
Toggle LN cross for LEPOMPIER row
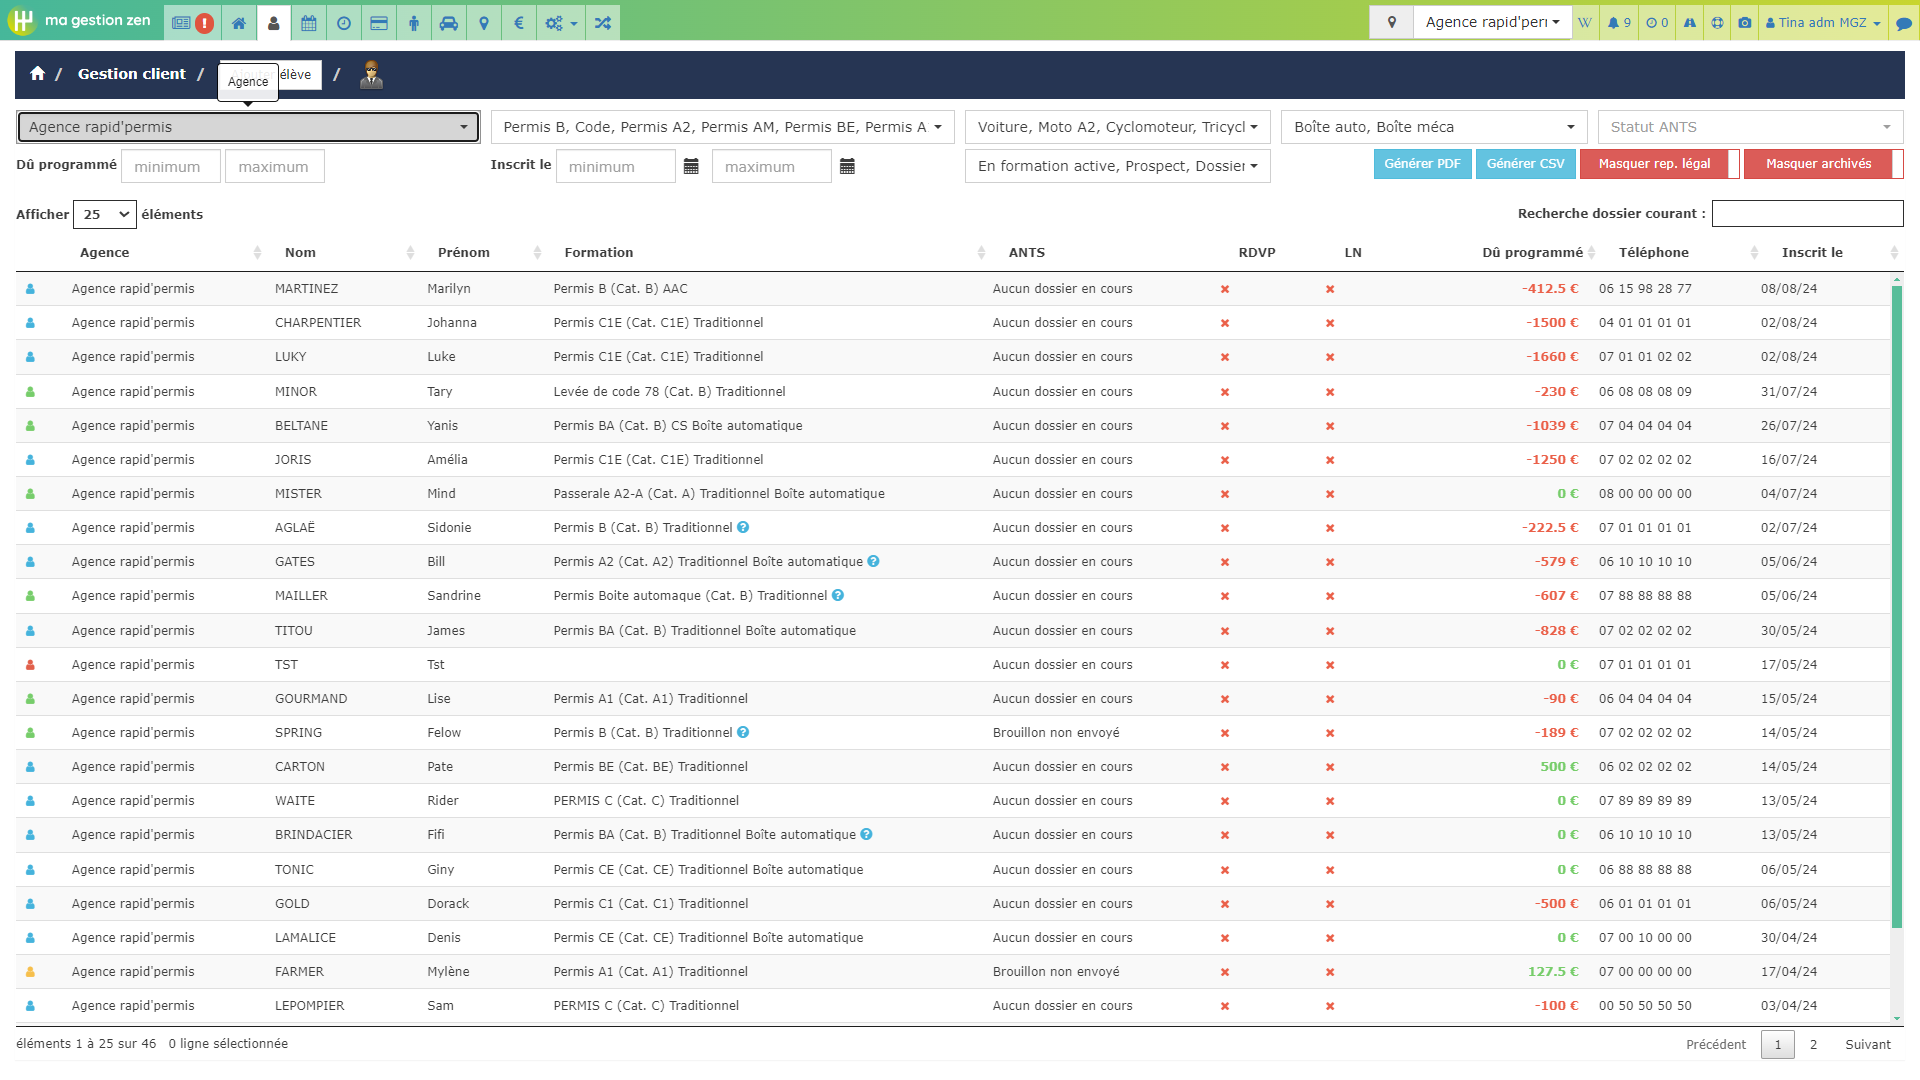pos(1330,1006)
